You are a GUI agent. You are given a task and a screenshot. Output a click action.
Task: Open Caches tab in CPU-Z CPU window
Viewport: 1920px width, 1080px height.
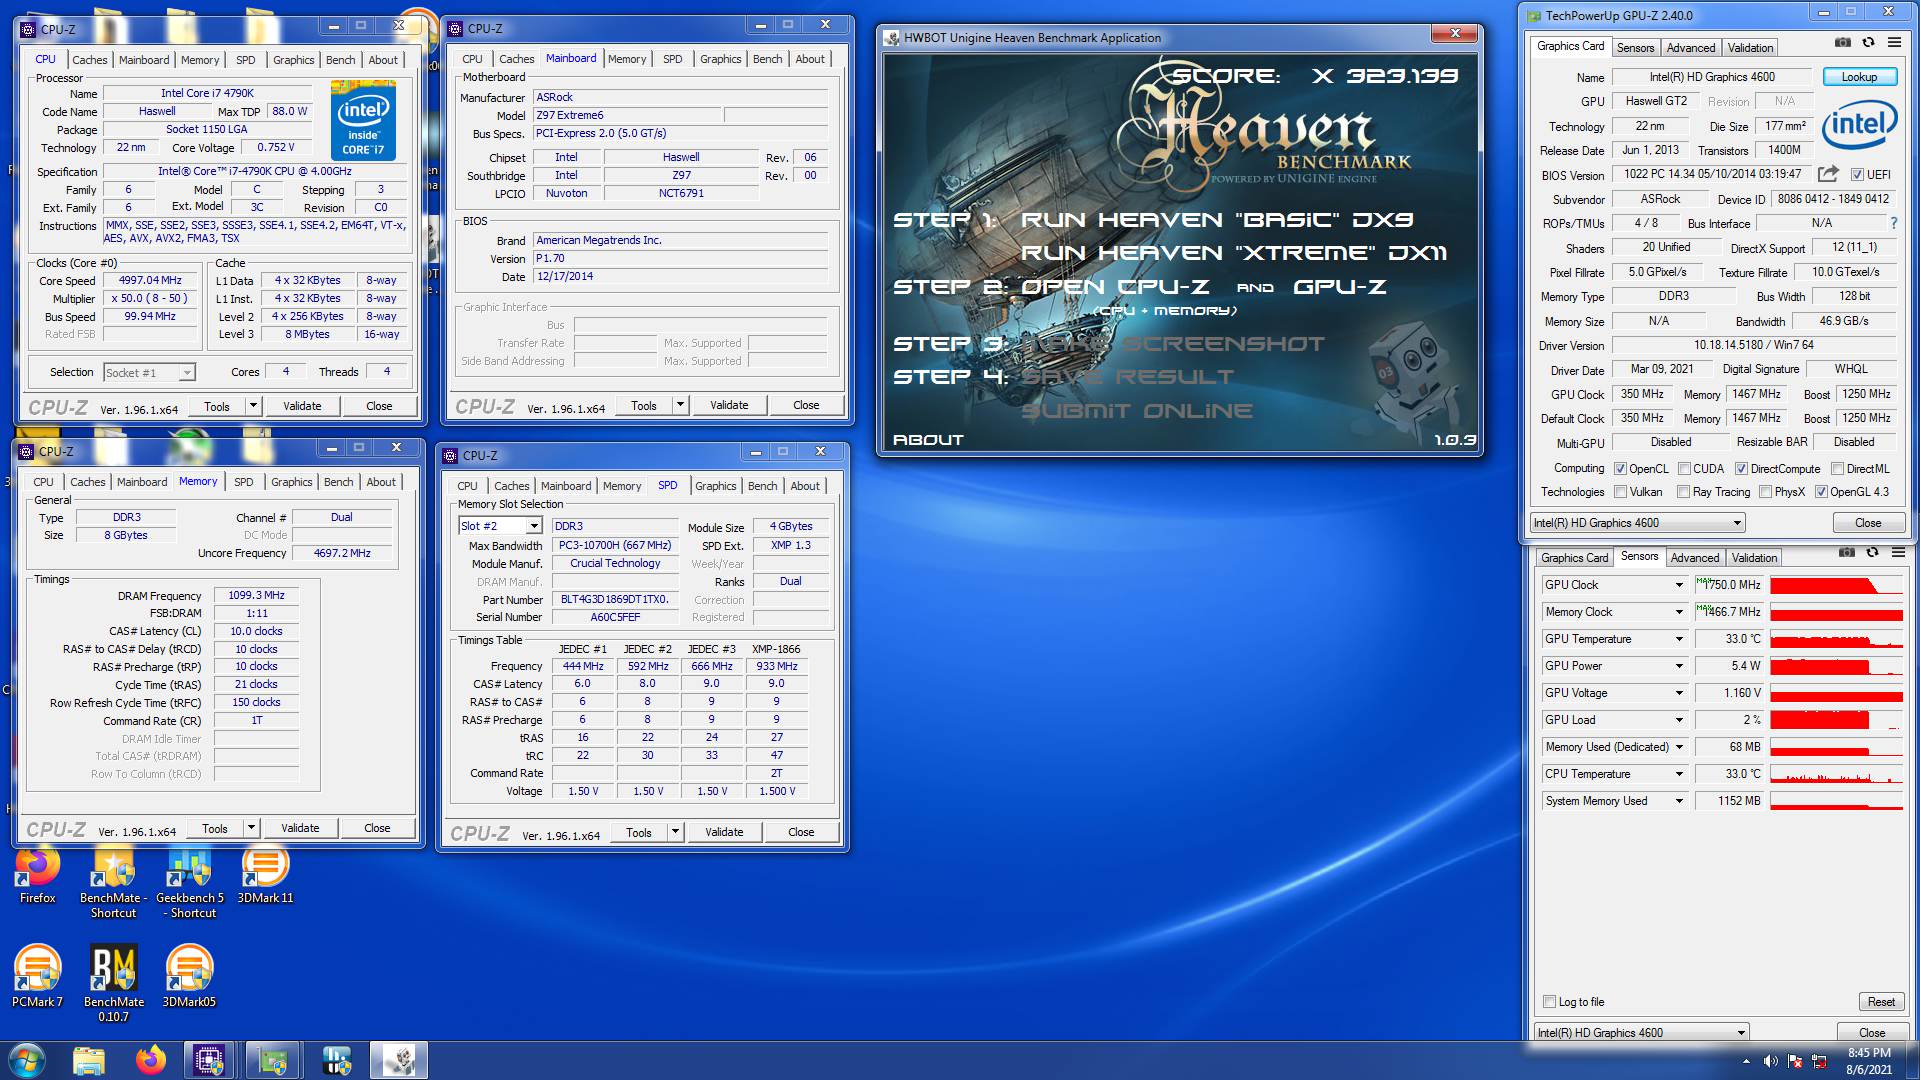tap(89, 60)
